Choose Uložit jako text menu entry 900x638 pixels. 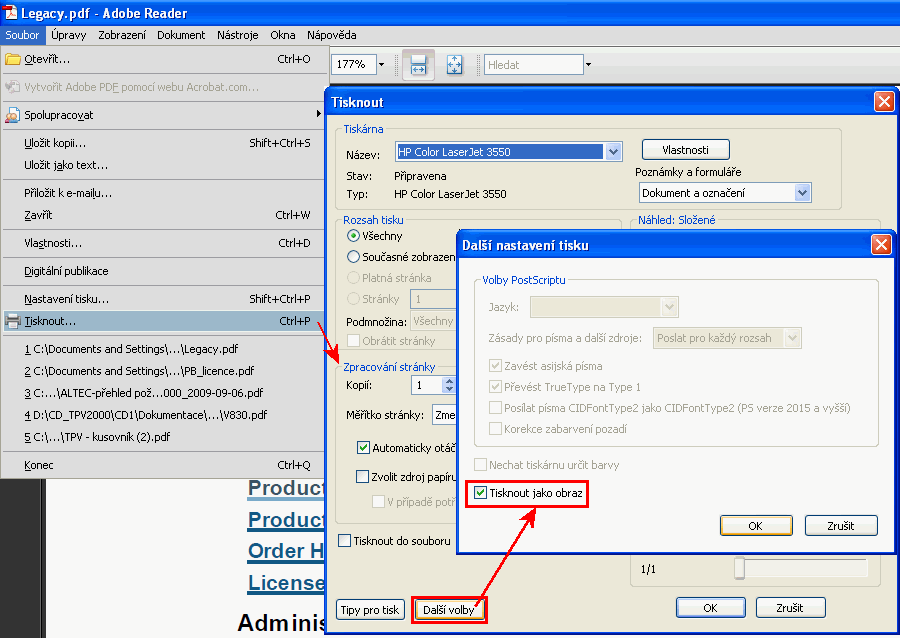(163, 165)
